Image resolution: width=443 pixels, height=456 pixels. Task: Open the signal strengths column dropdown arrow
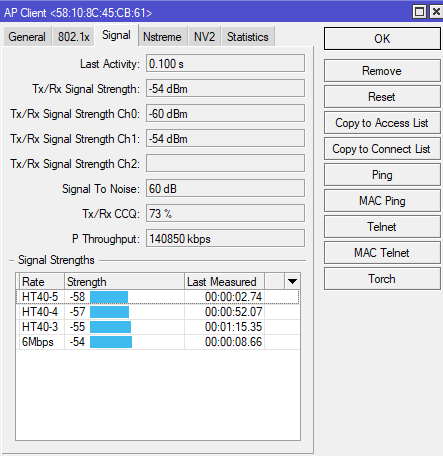[292, 282]
